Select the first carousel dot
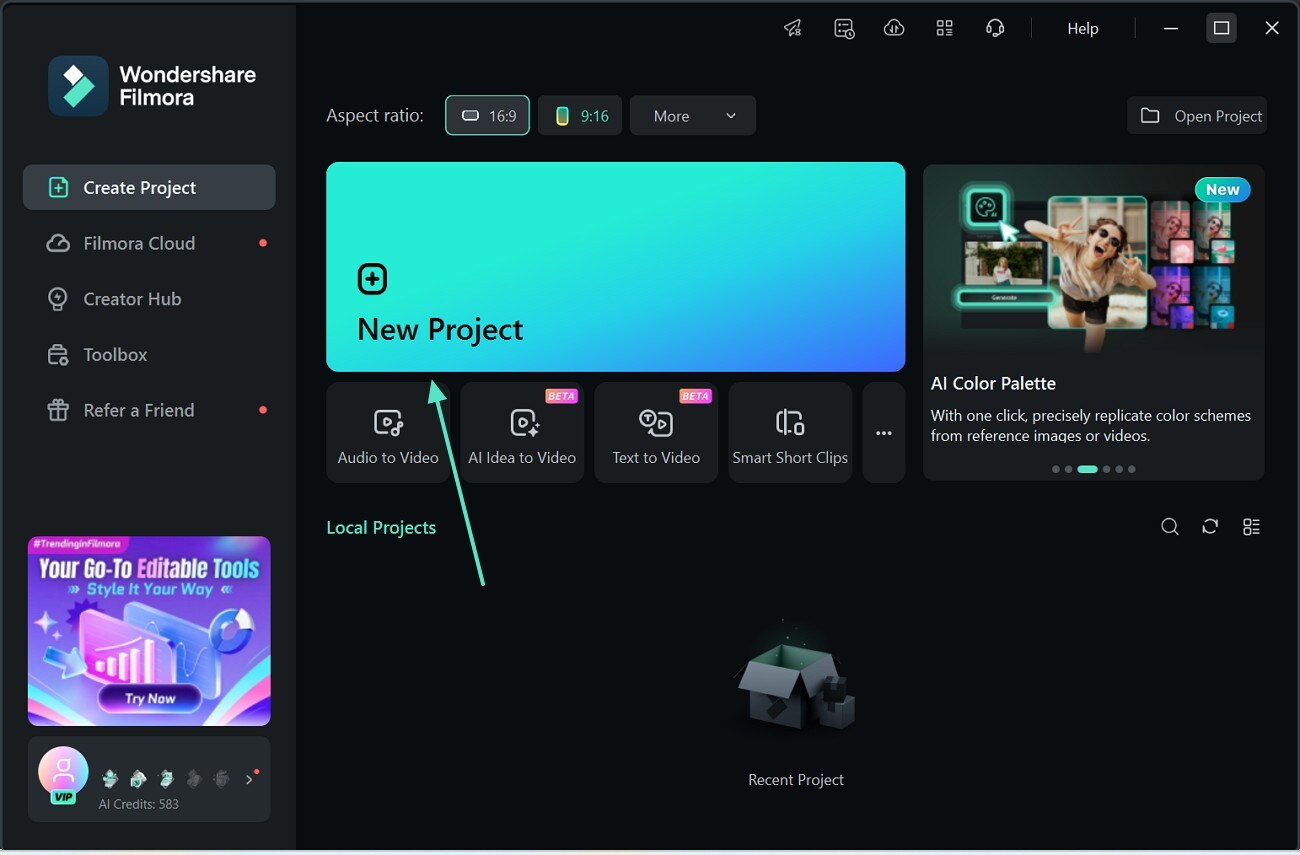The image size is (1300, 855). [x=1056, y=469]
